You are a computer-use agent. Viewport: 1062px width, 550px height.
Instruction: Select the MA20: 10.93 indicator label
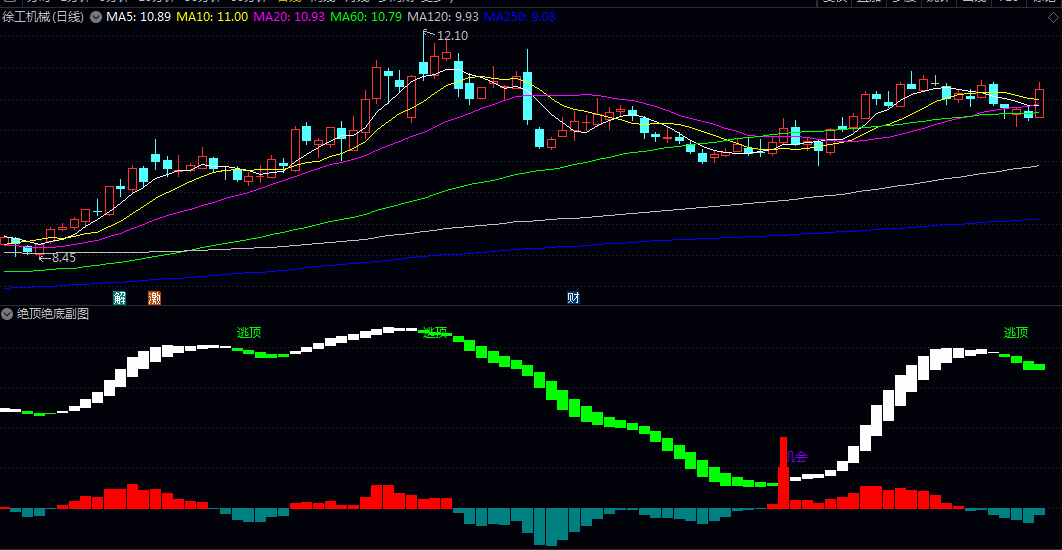289,17
